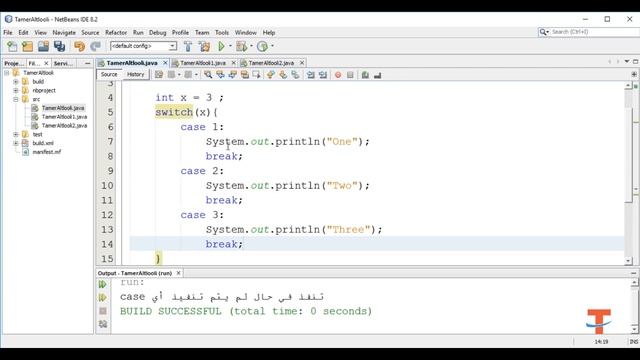Open the Refactor menu

tap(116, 33)
